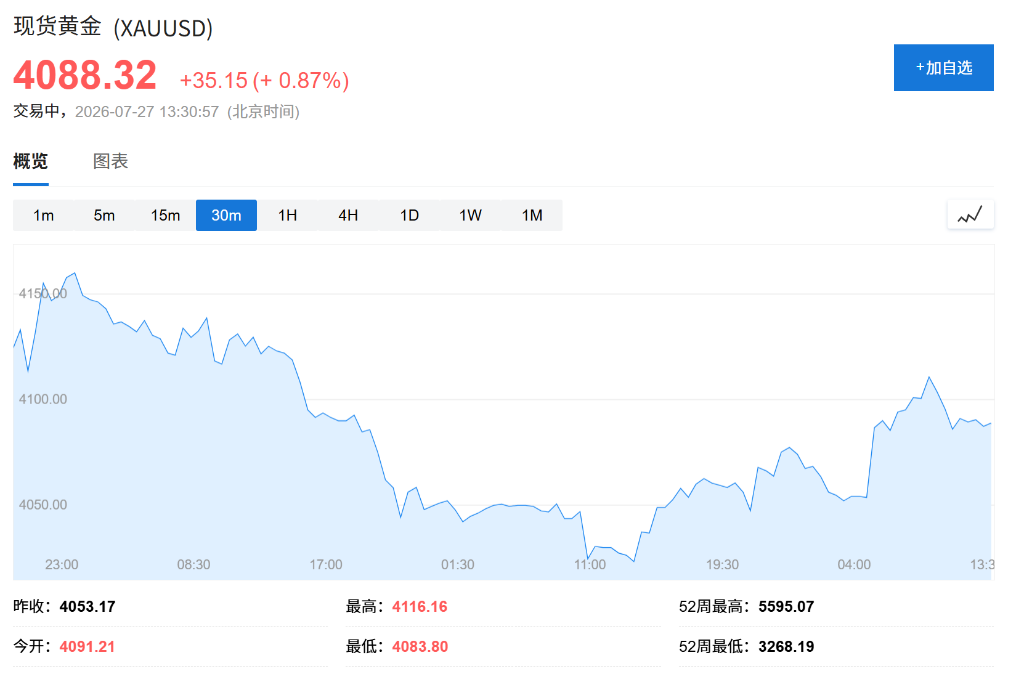Viewport: 1024px width, 677px height.
Task: Show the 1D daily chart
Action: pos(409,215)
